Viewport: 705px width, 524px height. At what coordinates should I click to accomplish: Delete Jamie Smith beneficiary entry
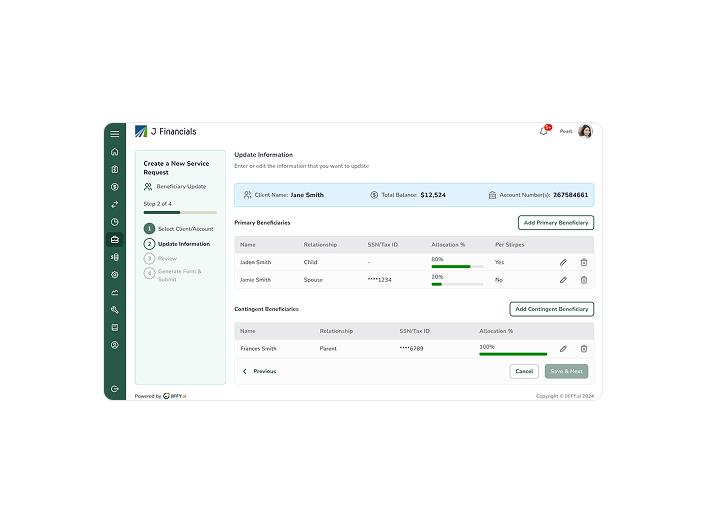pos(584,280)
